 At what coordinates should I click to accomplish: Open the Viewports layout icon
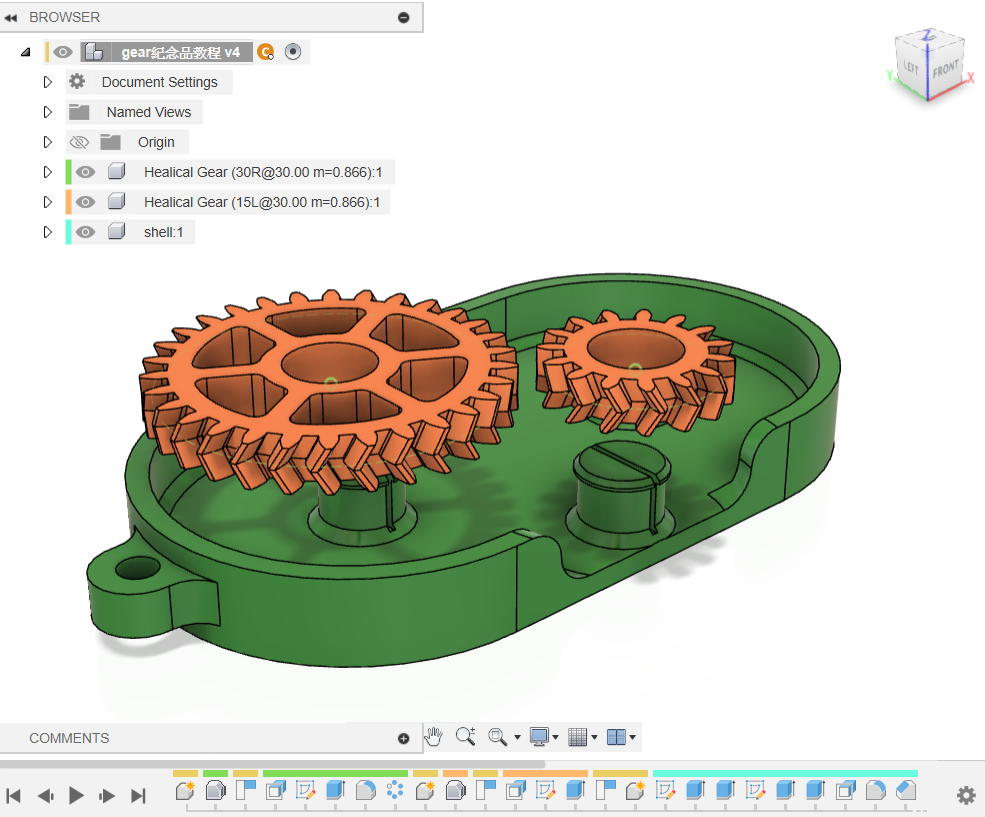616,737
